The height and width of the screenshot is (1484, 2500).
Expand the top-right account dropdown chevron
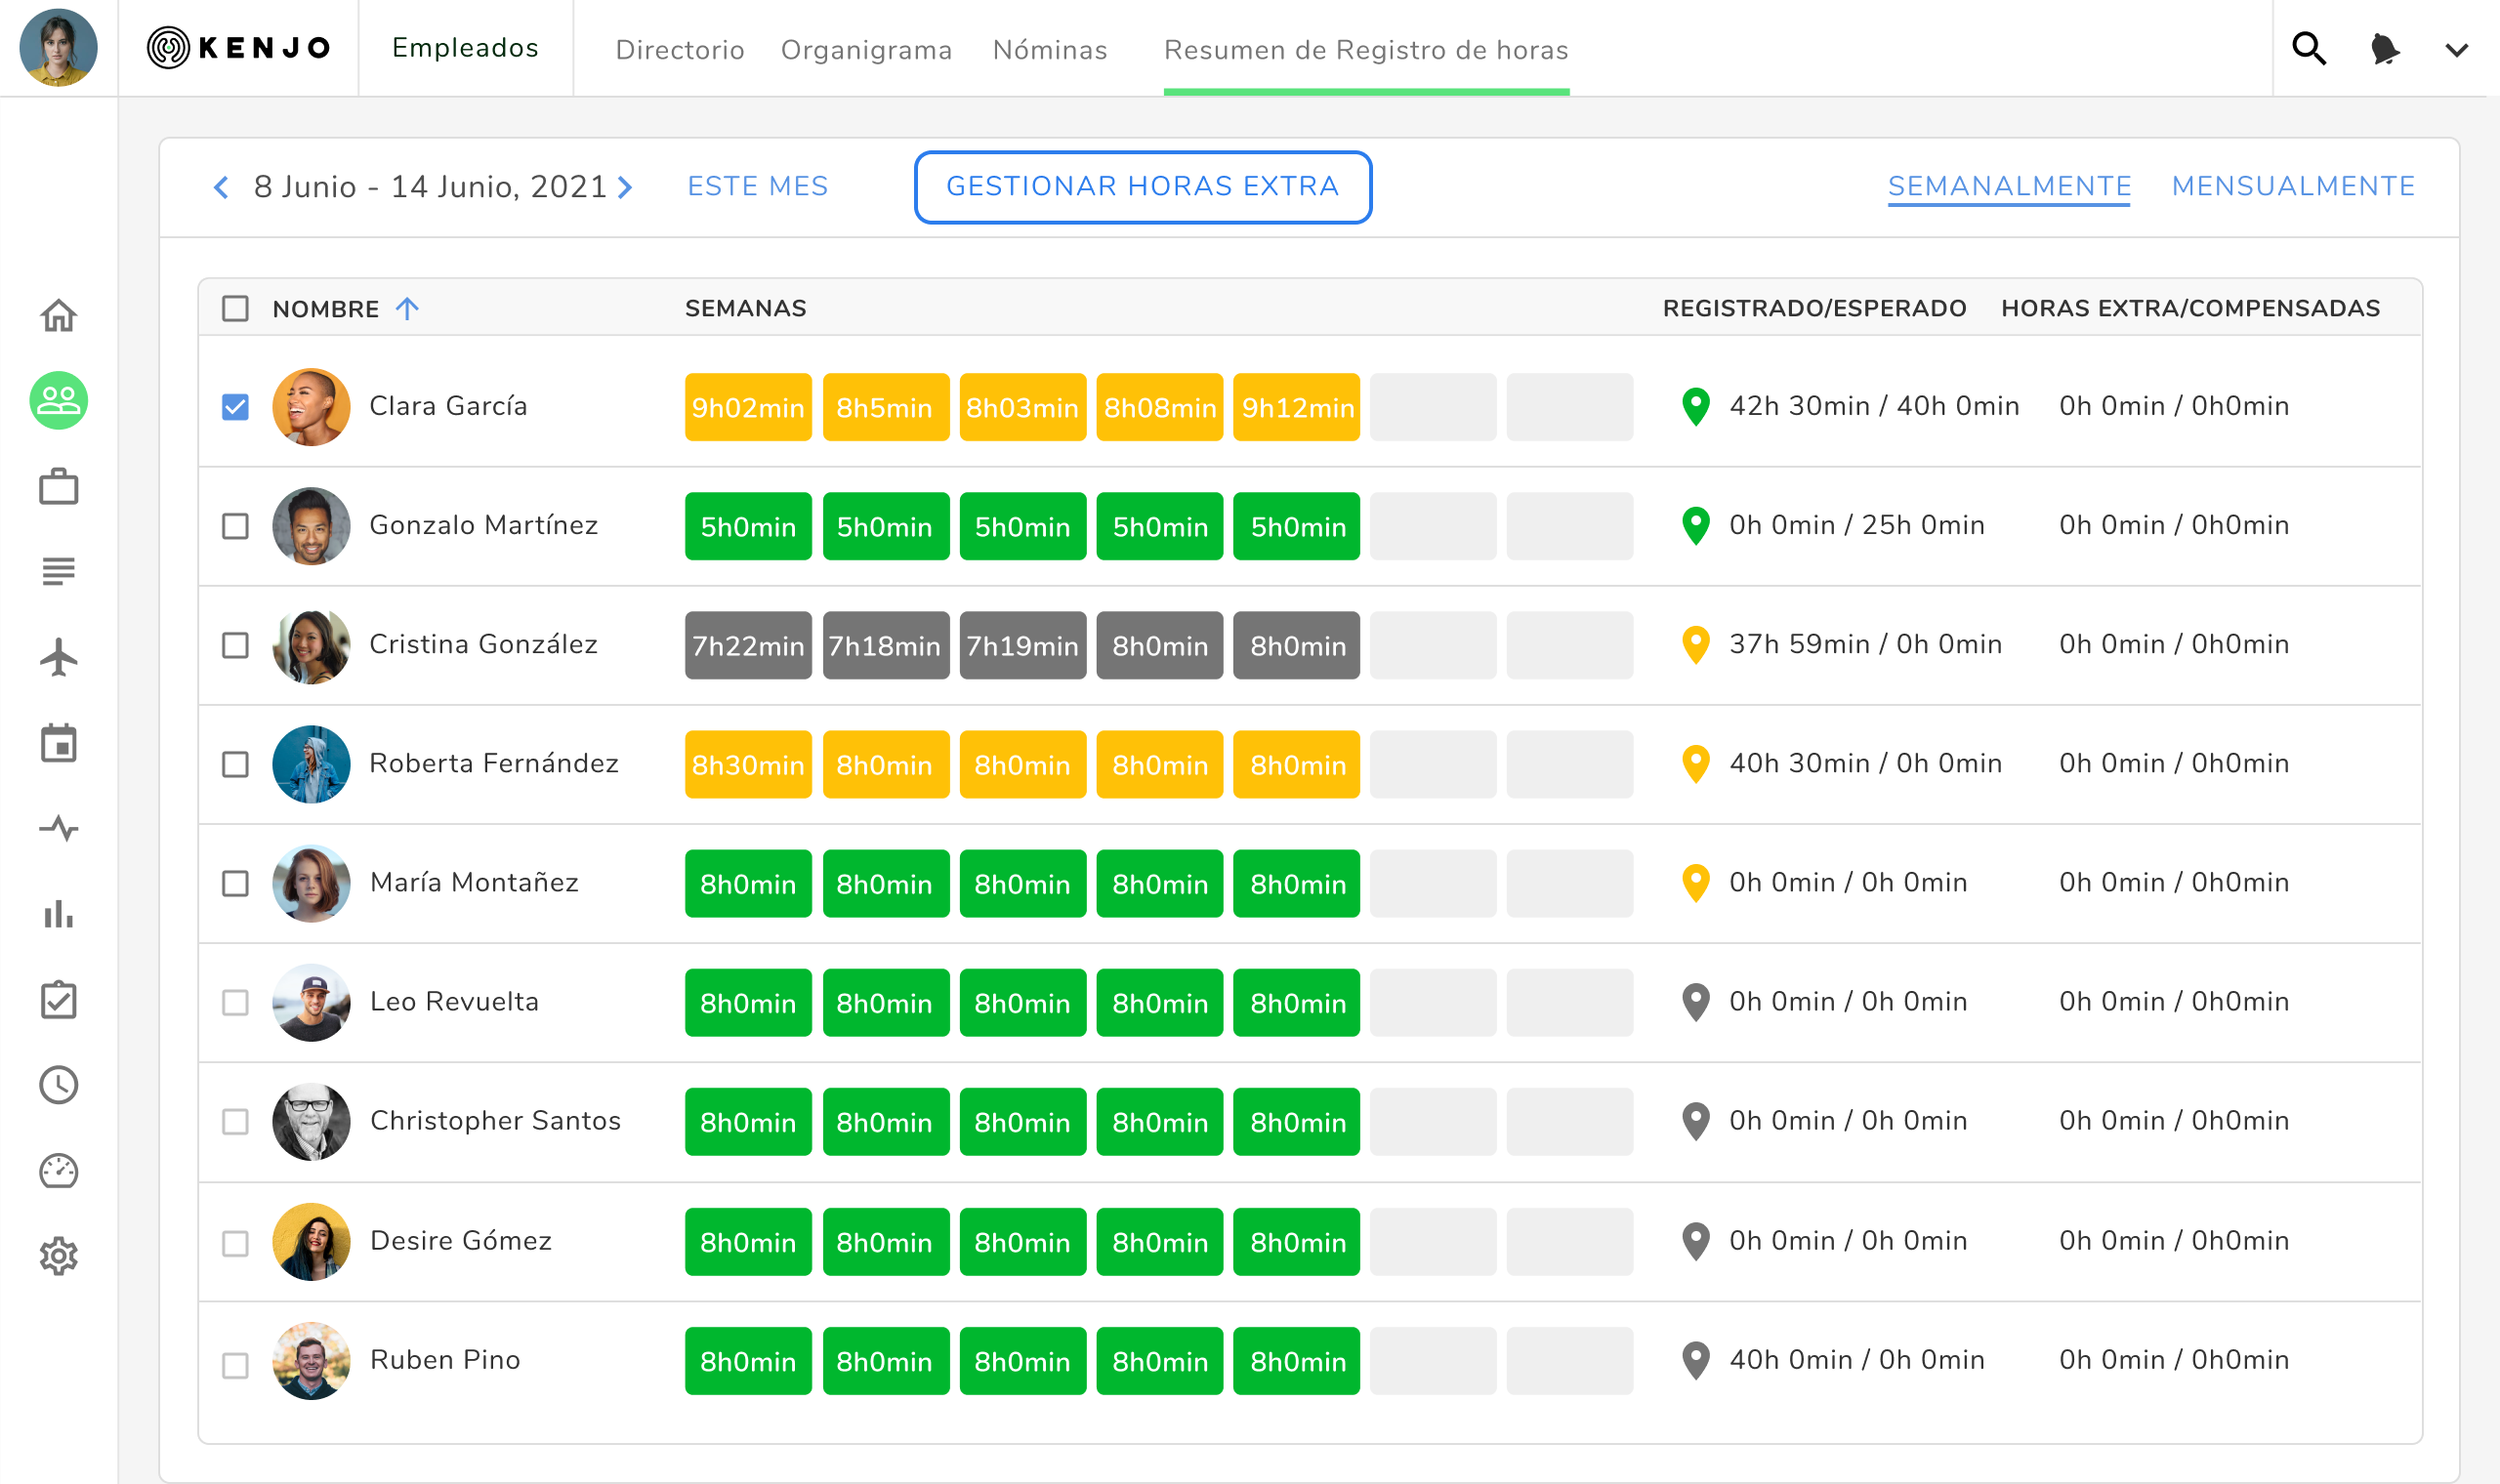tap(2456, 49)
